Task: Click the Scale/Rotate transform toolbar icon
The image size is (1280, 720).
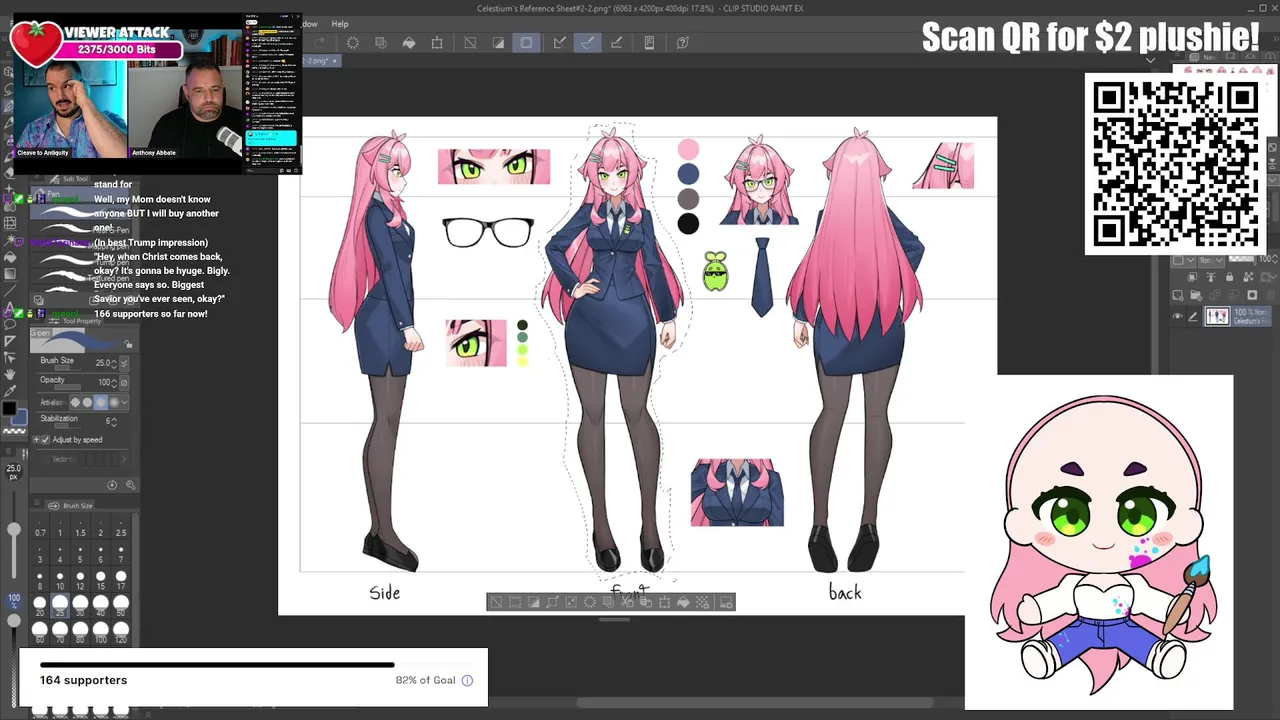Action: point(437,43)
